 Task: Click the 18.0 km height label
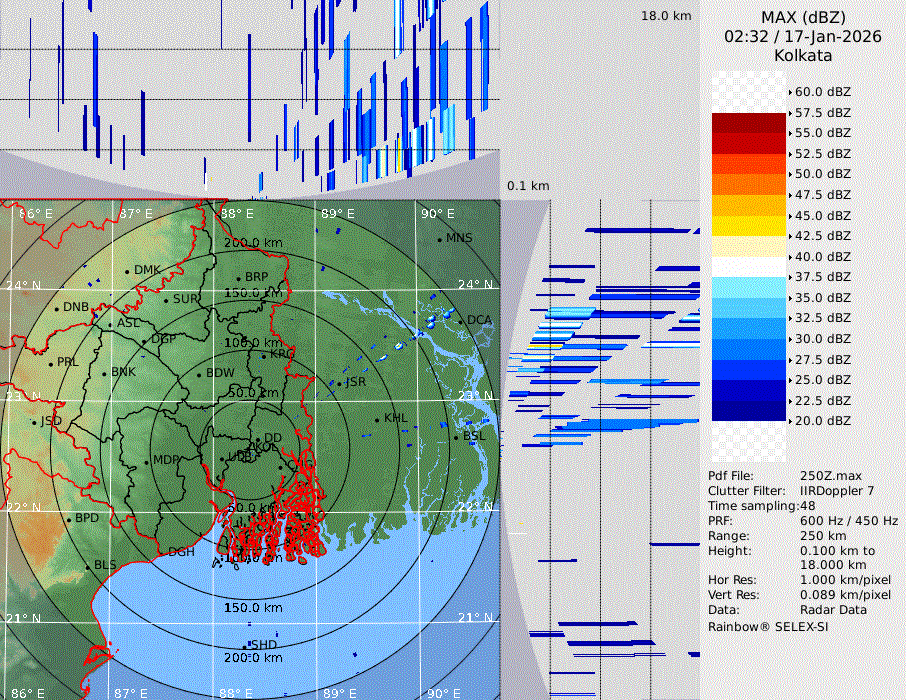pos(666,16)
